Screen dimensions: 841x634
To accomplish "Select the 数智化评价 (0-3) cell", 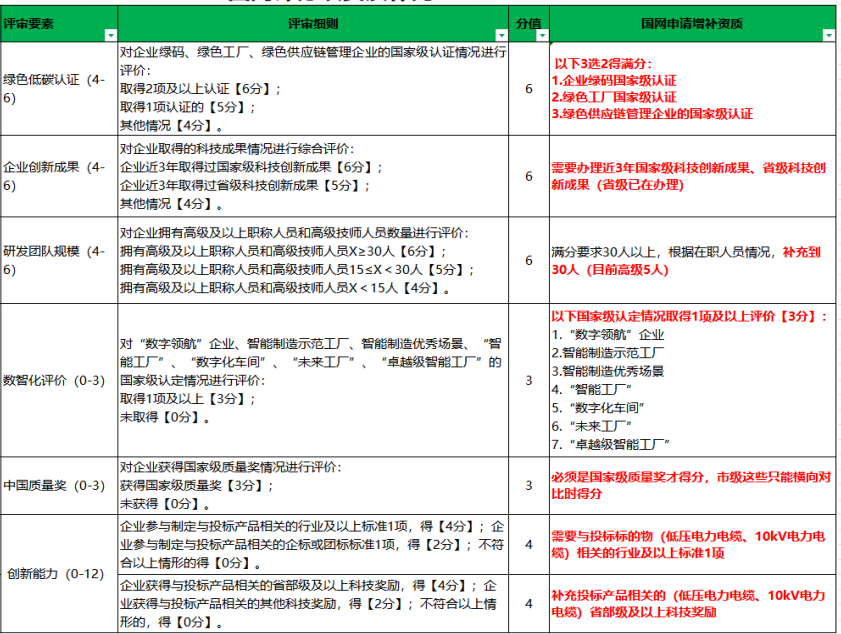I will 58,380.
